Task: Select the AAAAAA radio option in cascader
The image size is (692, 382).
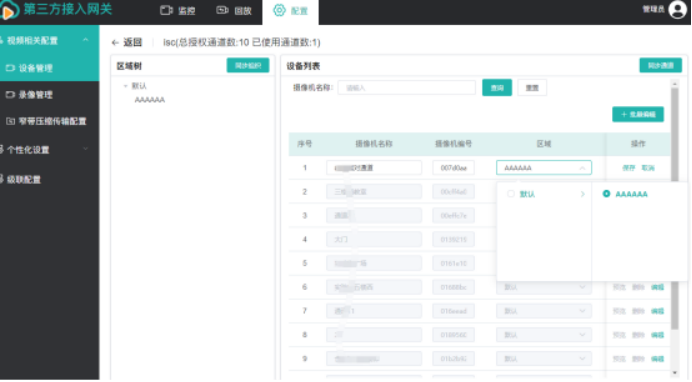Action: (606, 194)
